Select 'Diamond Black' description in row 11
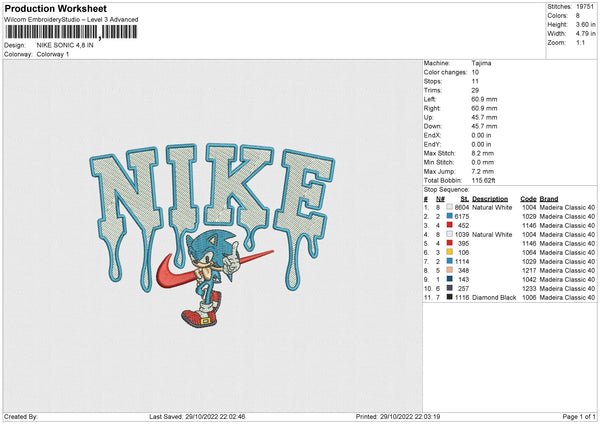The image size is (600, 424). [494, 297]
